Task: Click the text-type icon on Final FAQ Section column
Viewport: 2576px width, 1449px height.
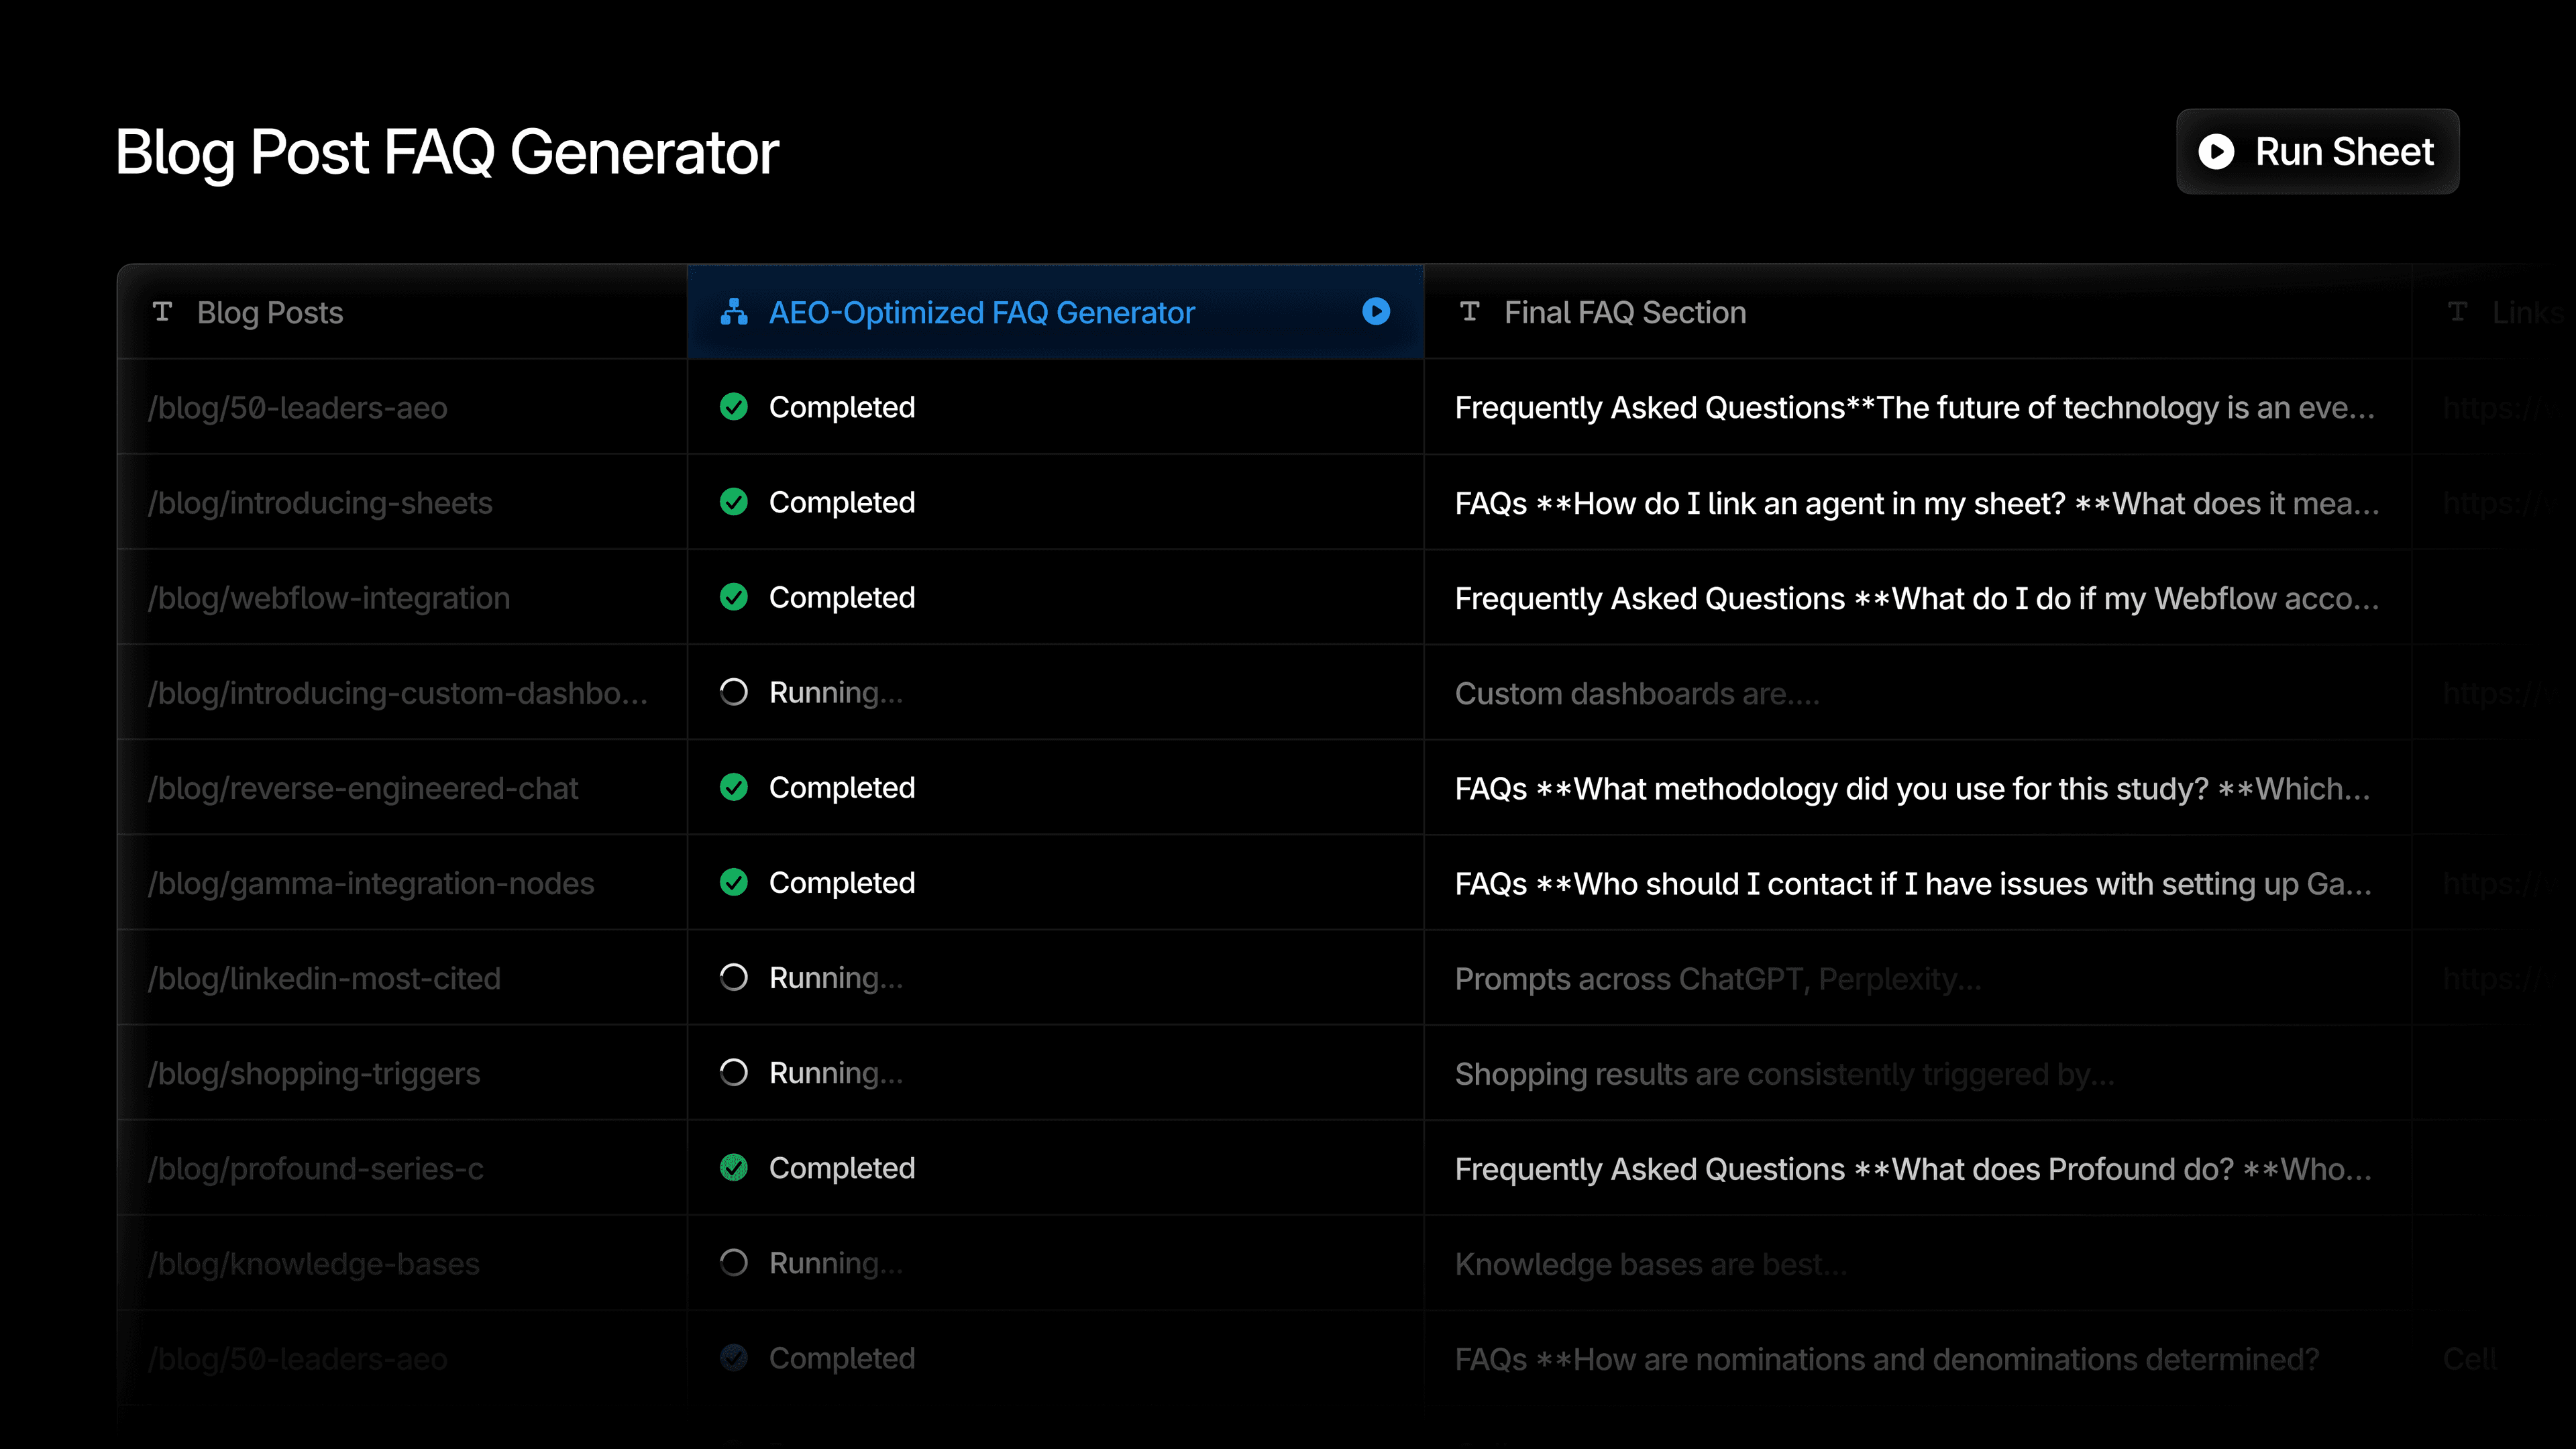Action: tap(1470, 312)
